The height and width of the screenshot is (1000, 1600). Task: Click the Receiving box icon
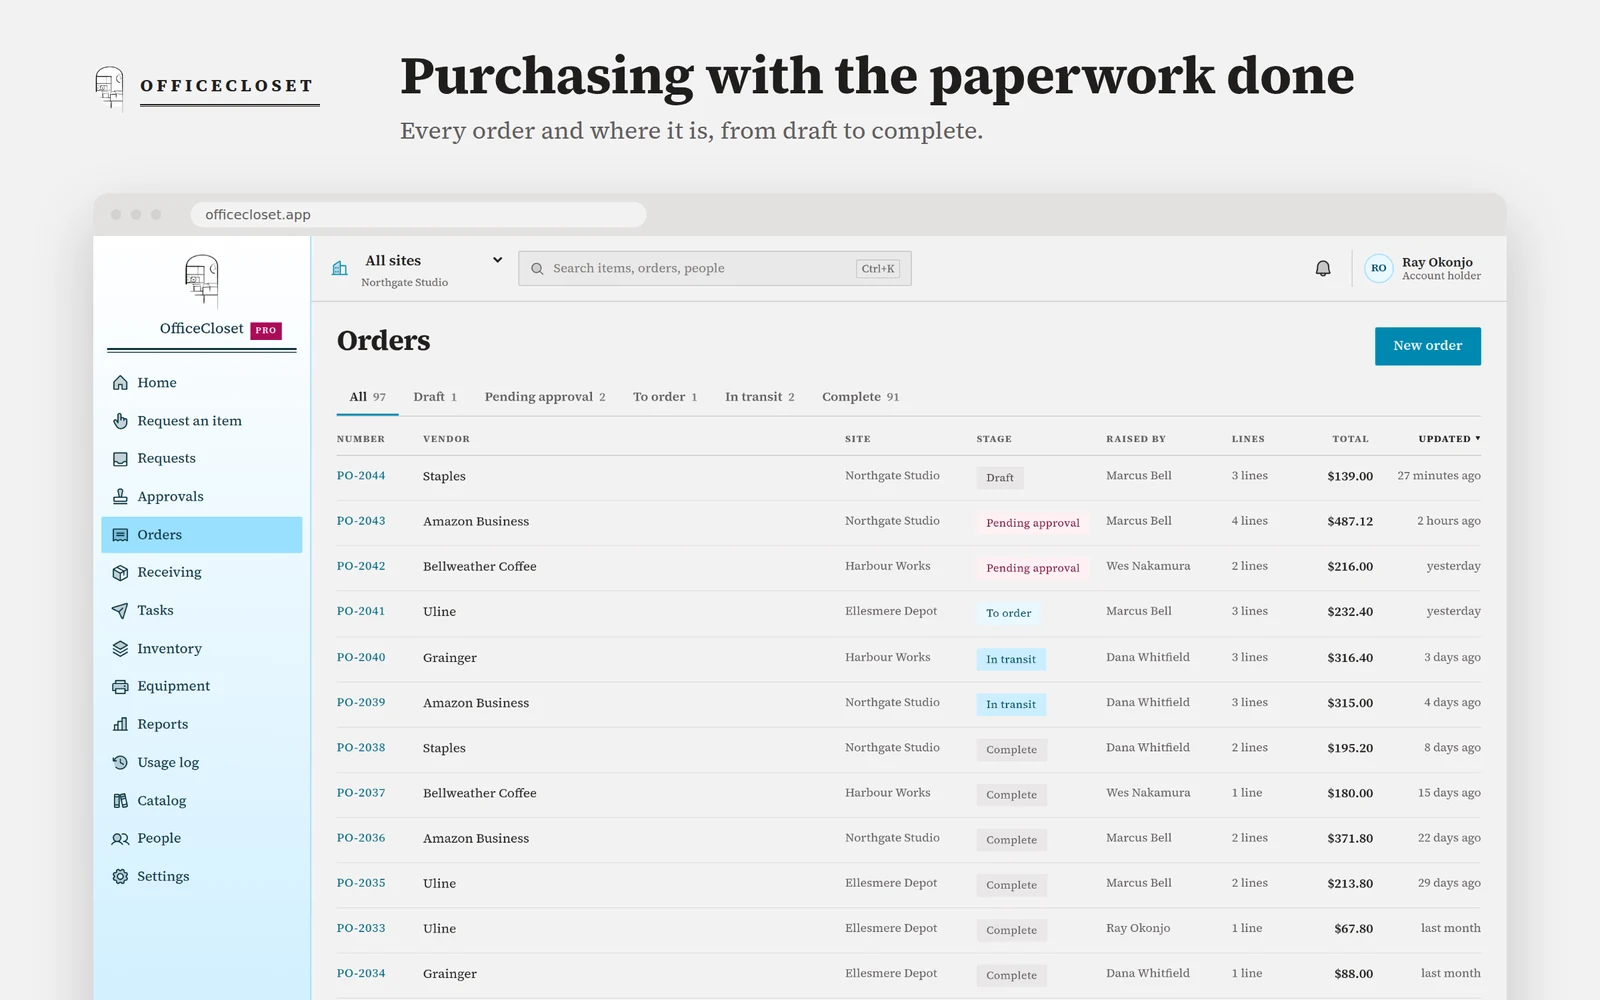(x=120, y=573)
